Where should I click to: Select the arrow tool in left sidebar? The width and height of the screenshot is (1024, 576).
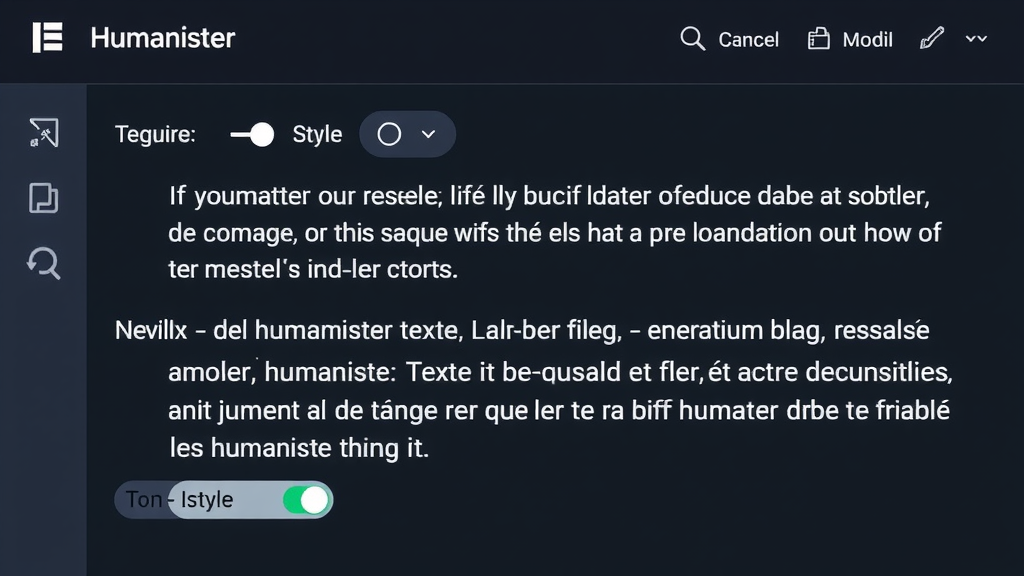tap(44, 132)
